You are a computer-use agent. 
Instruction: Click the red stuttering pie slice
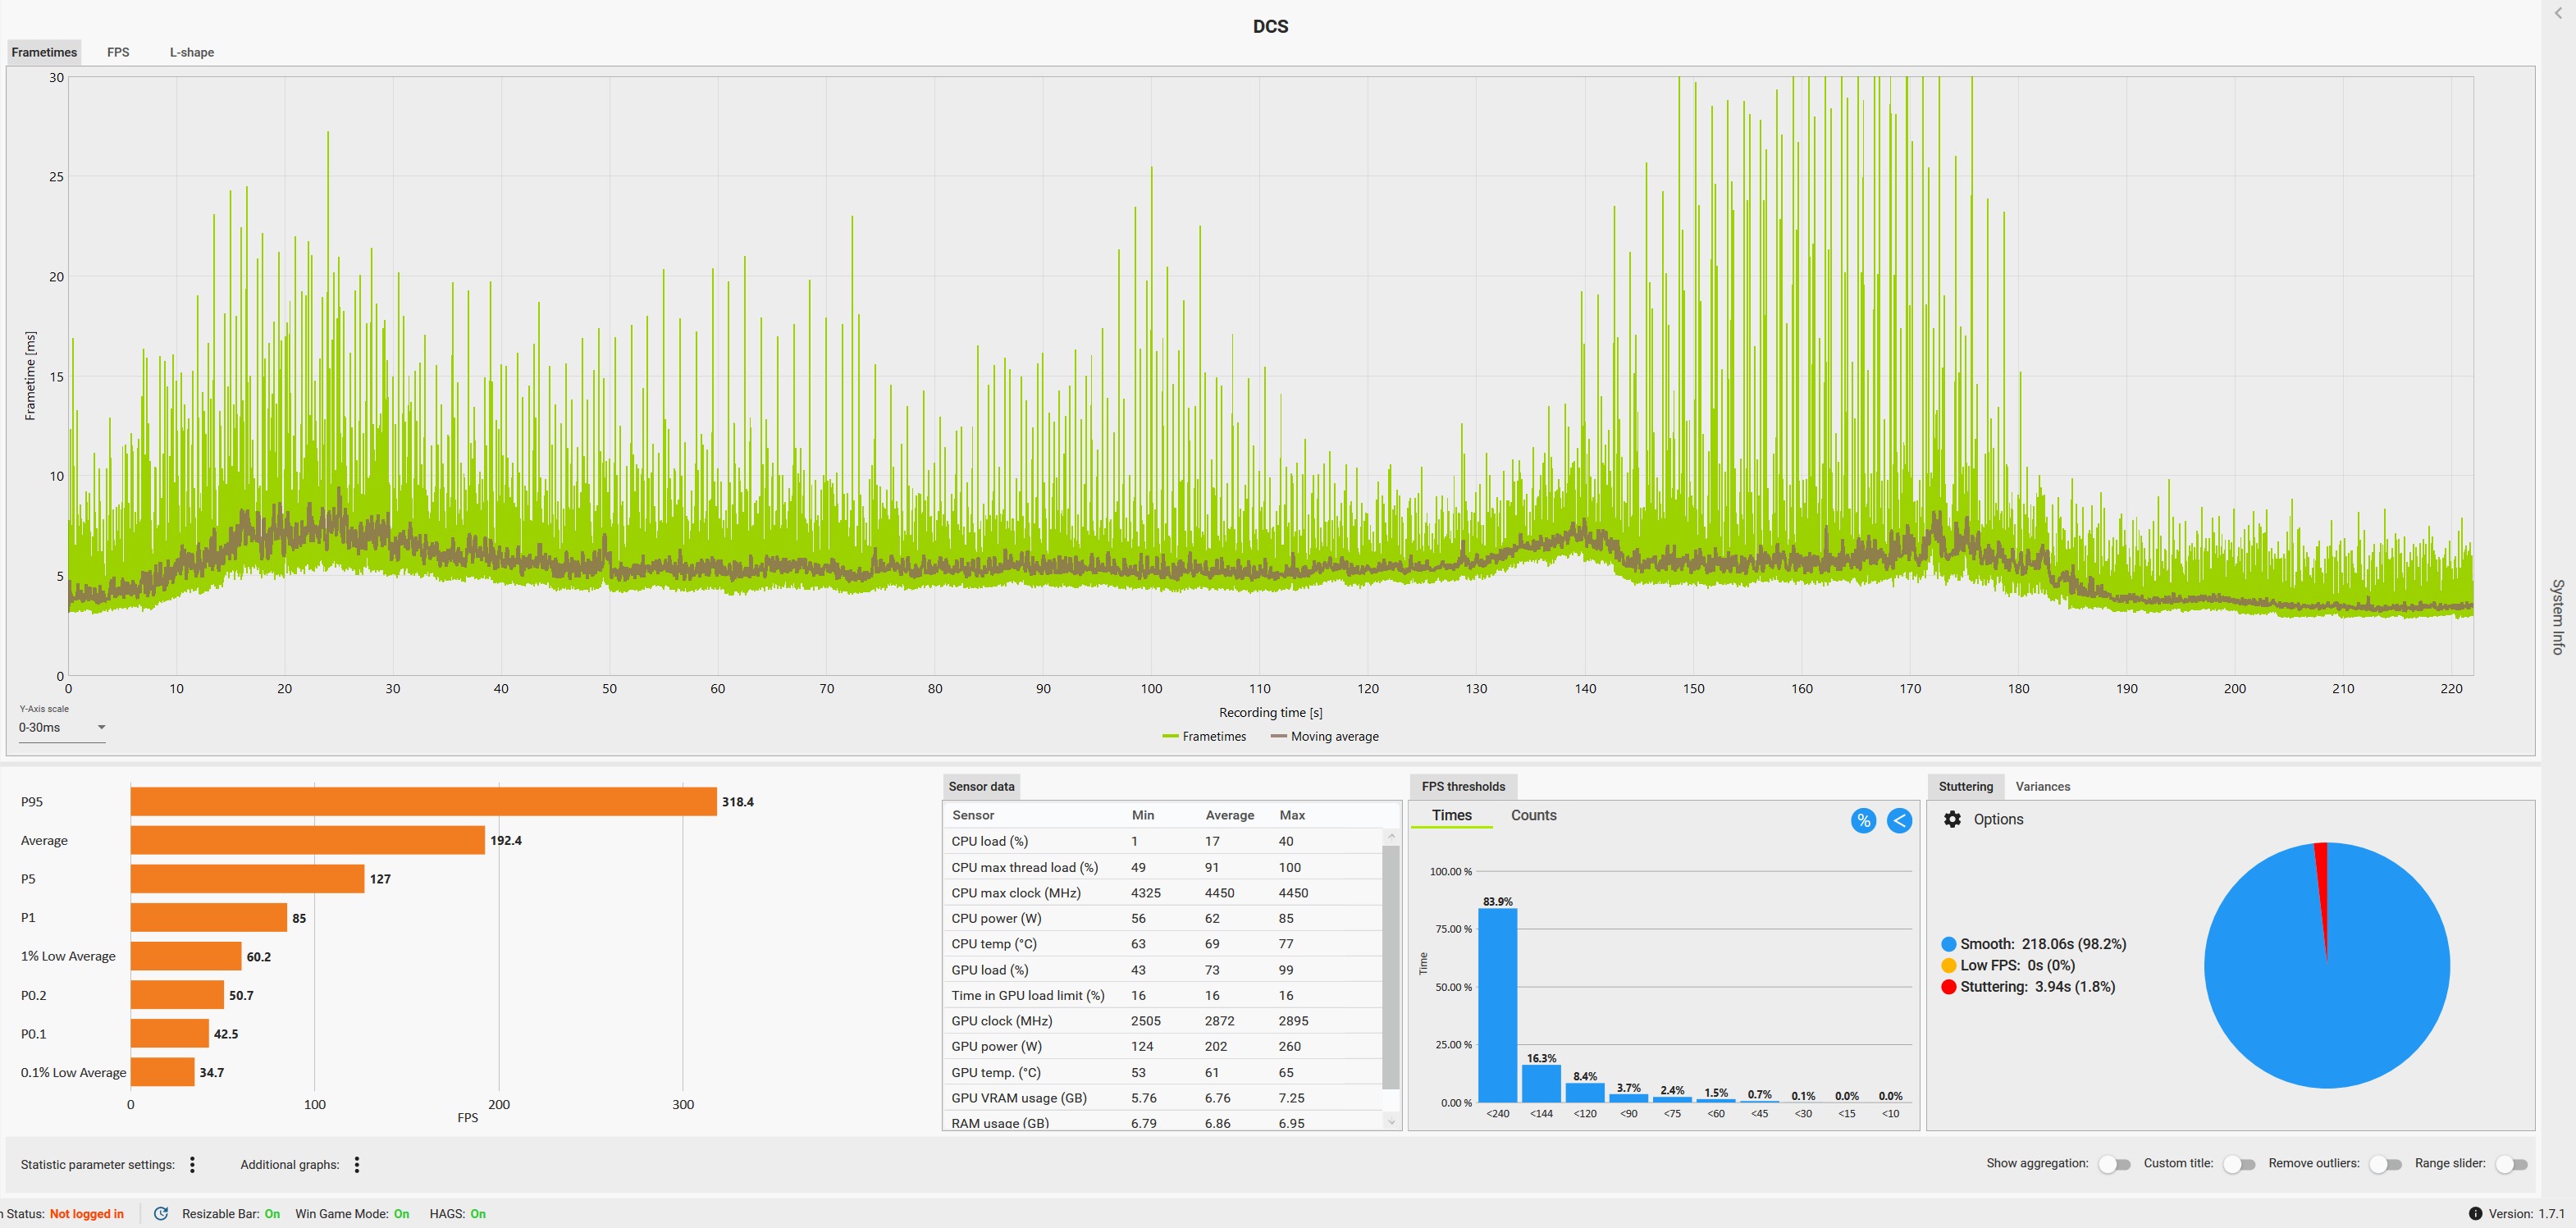[x=2322, y=880]
